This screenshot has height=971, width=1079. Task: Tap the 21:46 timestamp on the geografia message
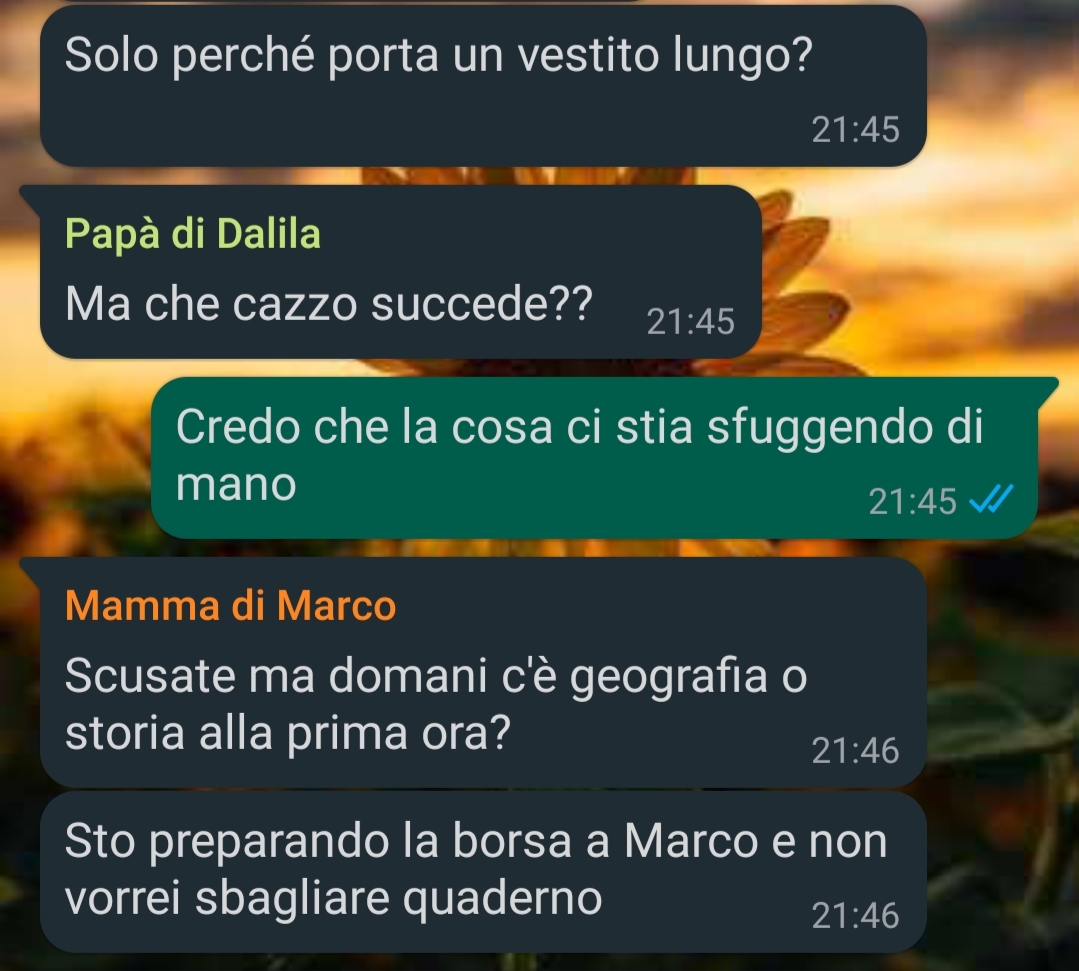coord(855,750)
